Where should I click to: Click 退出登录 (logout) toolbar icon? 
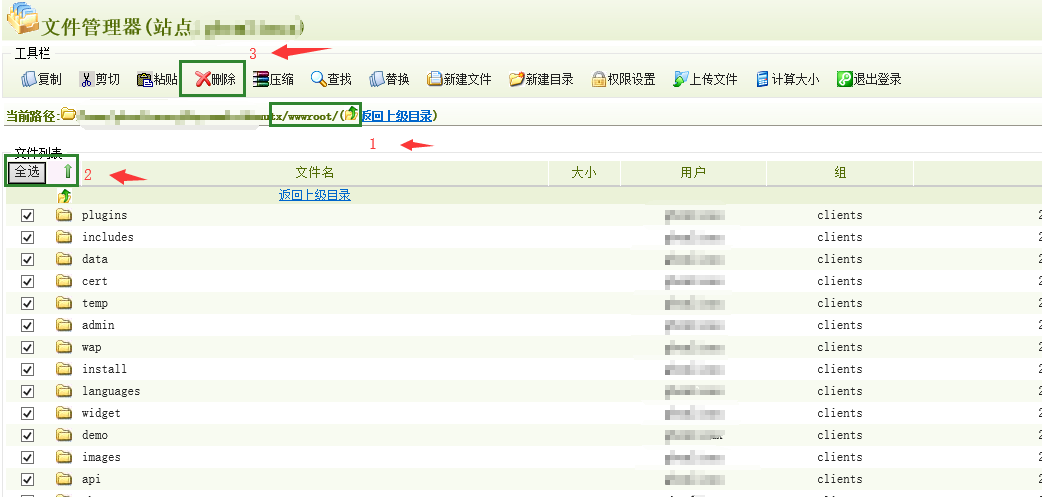coord(845,79)
